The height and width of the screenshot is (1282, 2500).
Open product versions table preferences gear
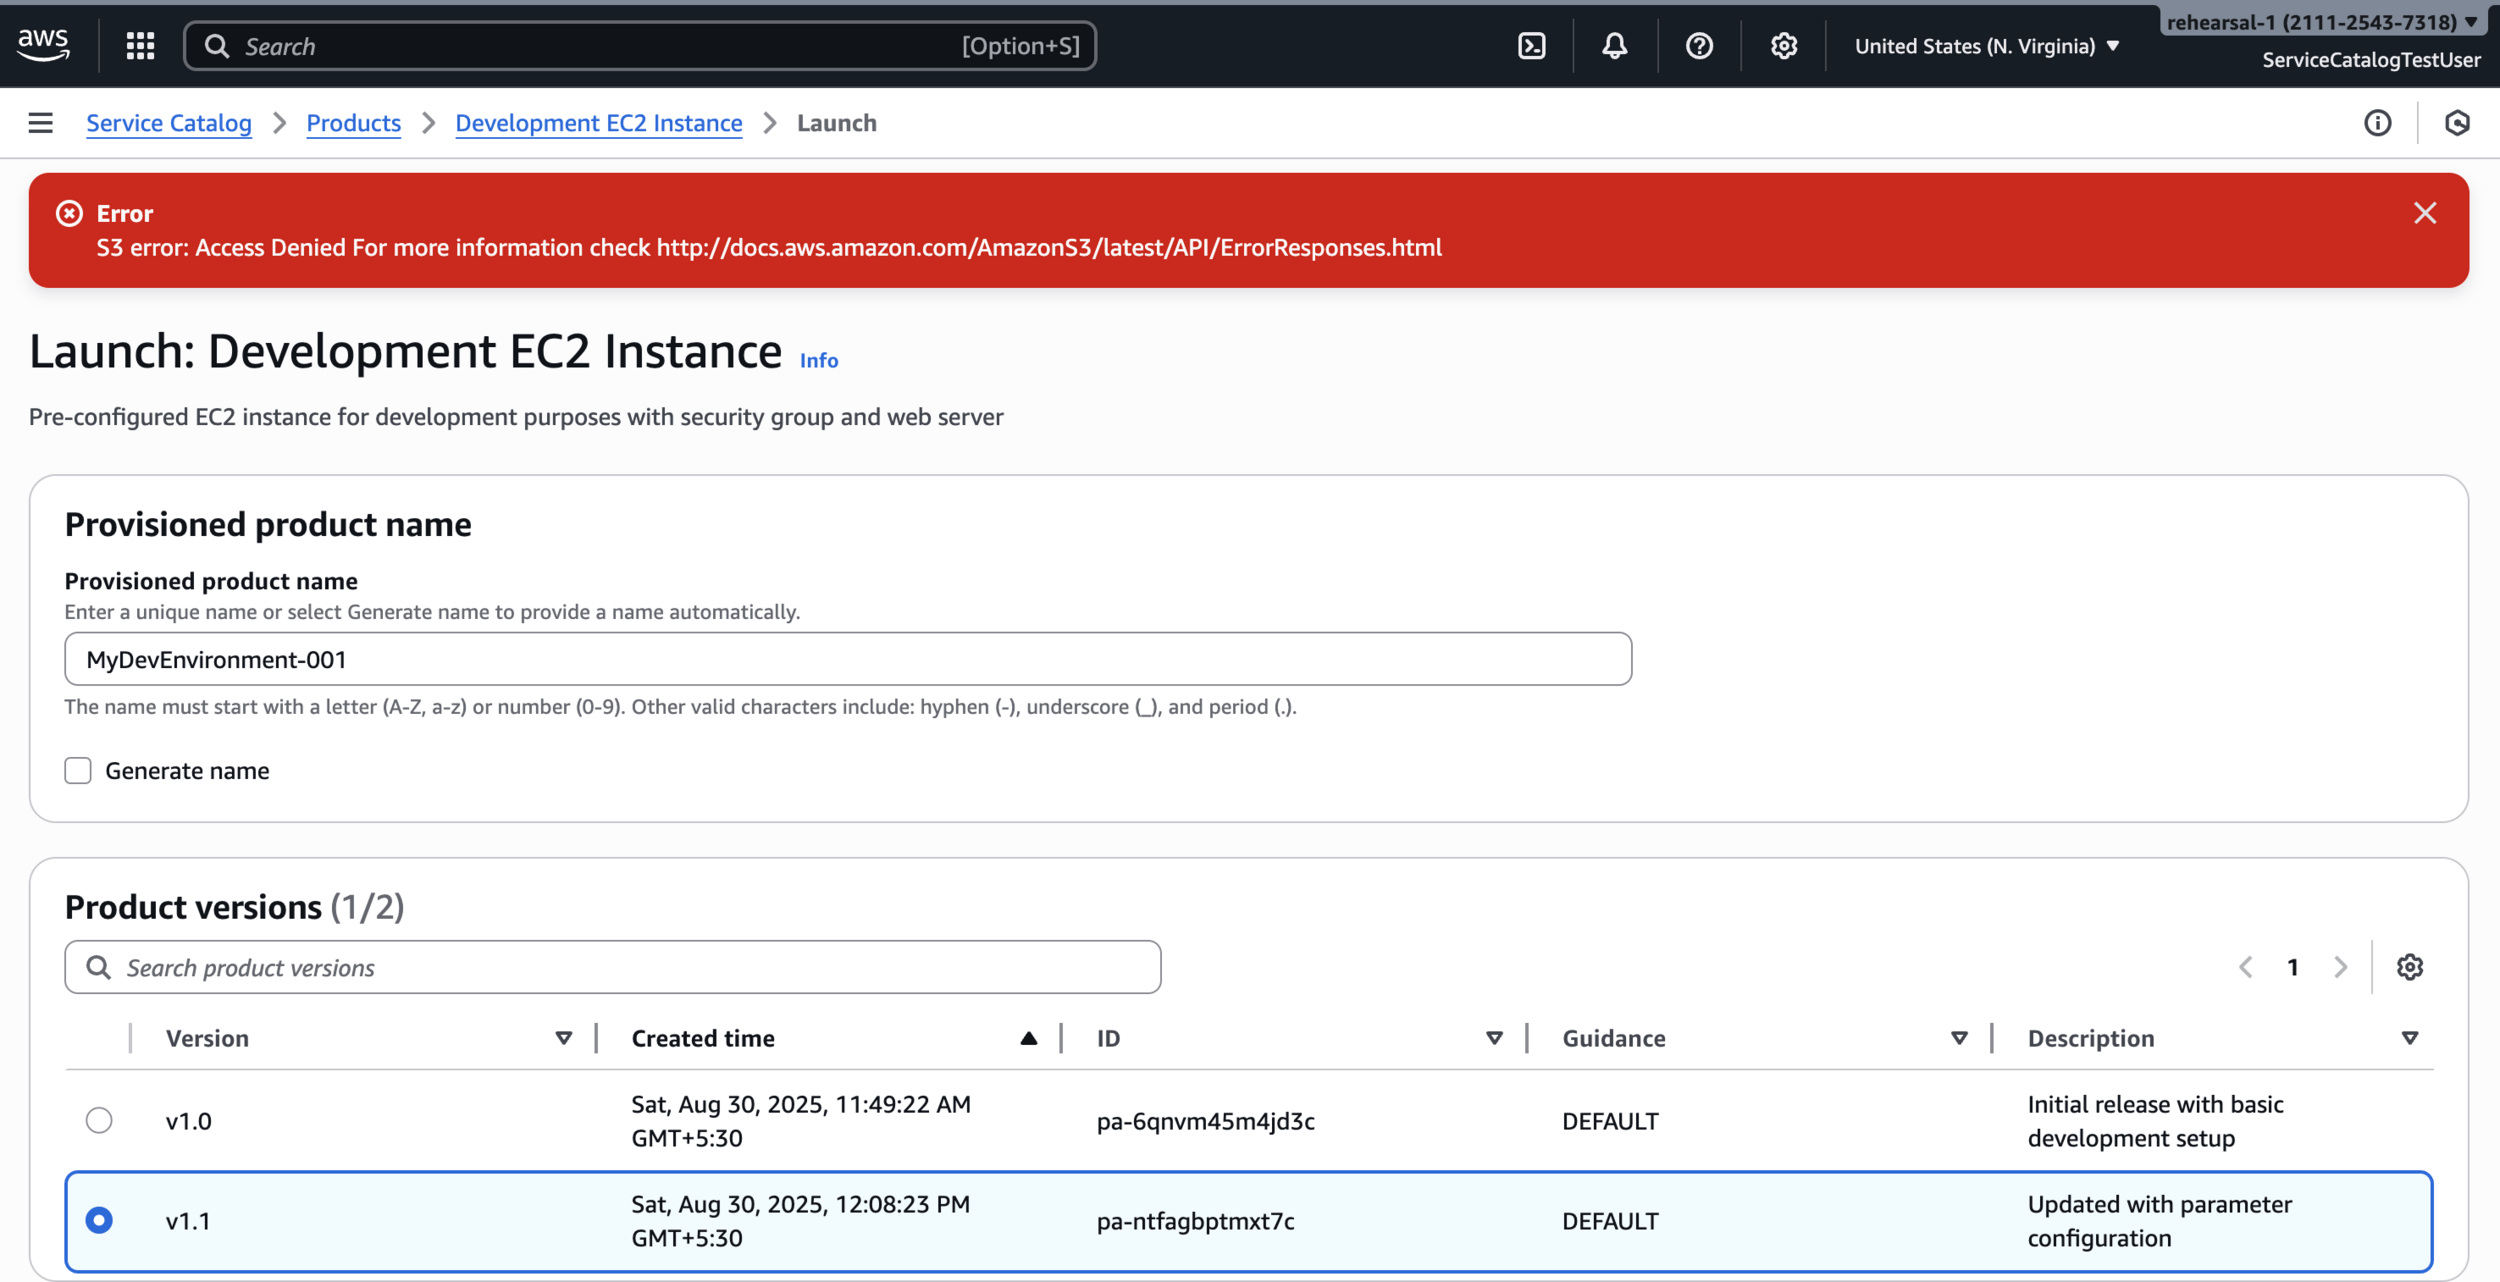click(x=2409, y=967)
